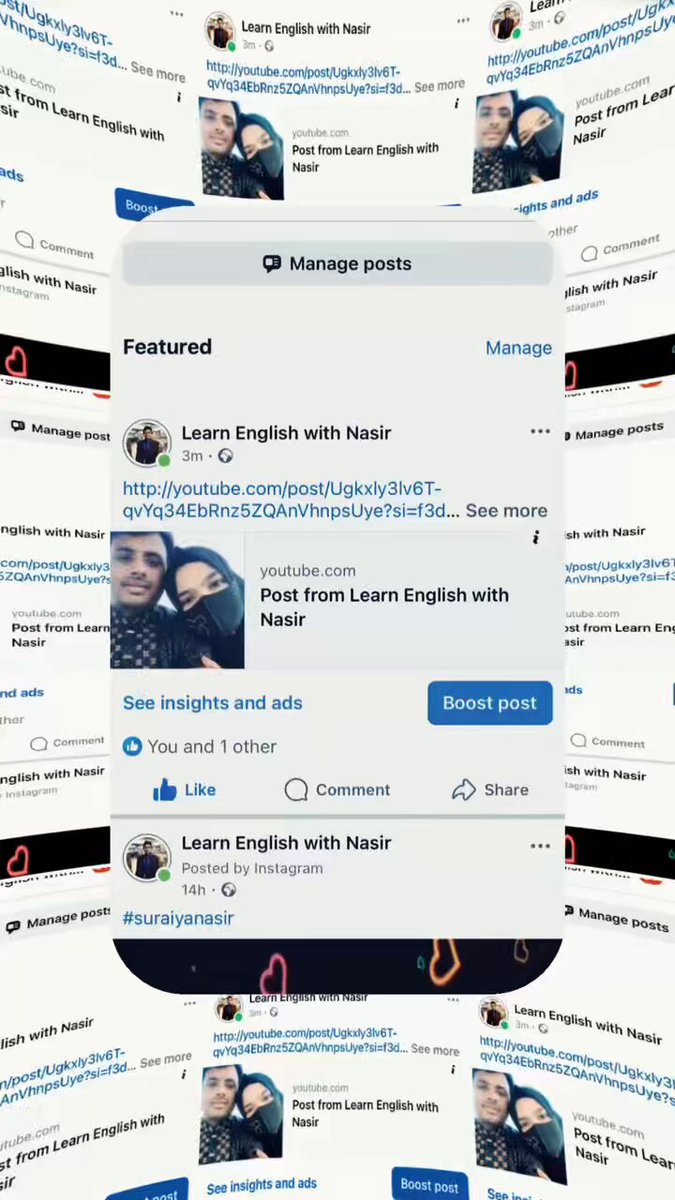Viewport: 675px width, 1200px height.
Task: Open page name on the 3m post
Action: pos(286,433)
